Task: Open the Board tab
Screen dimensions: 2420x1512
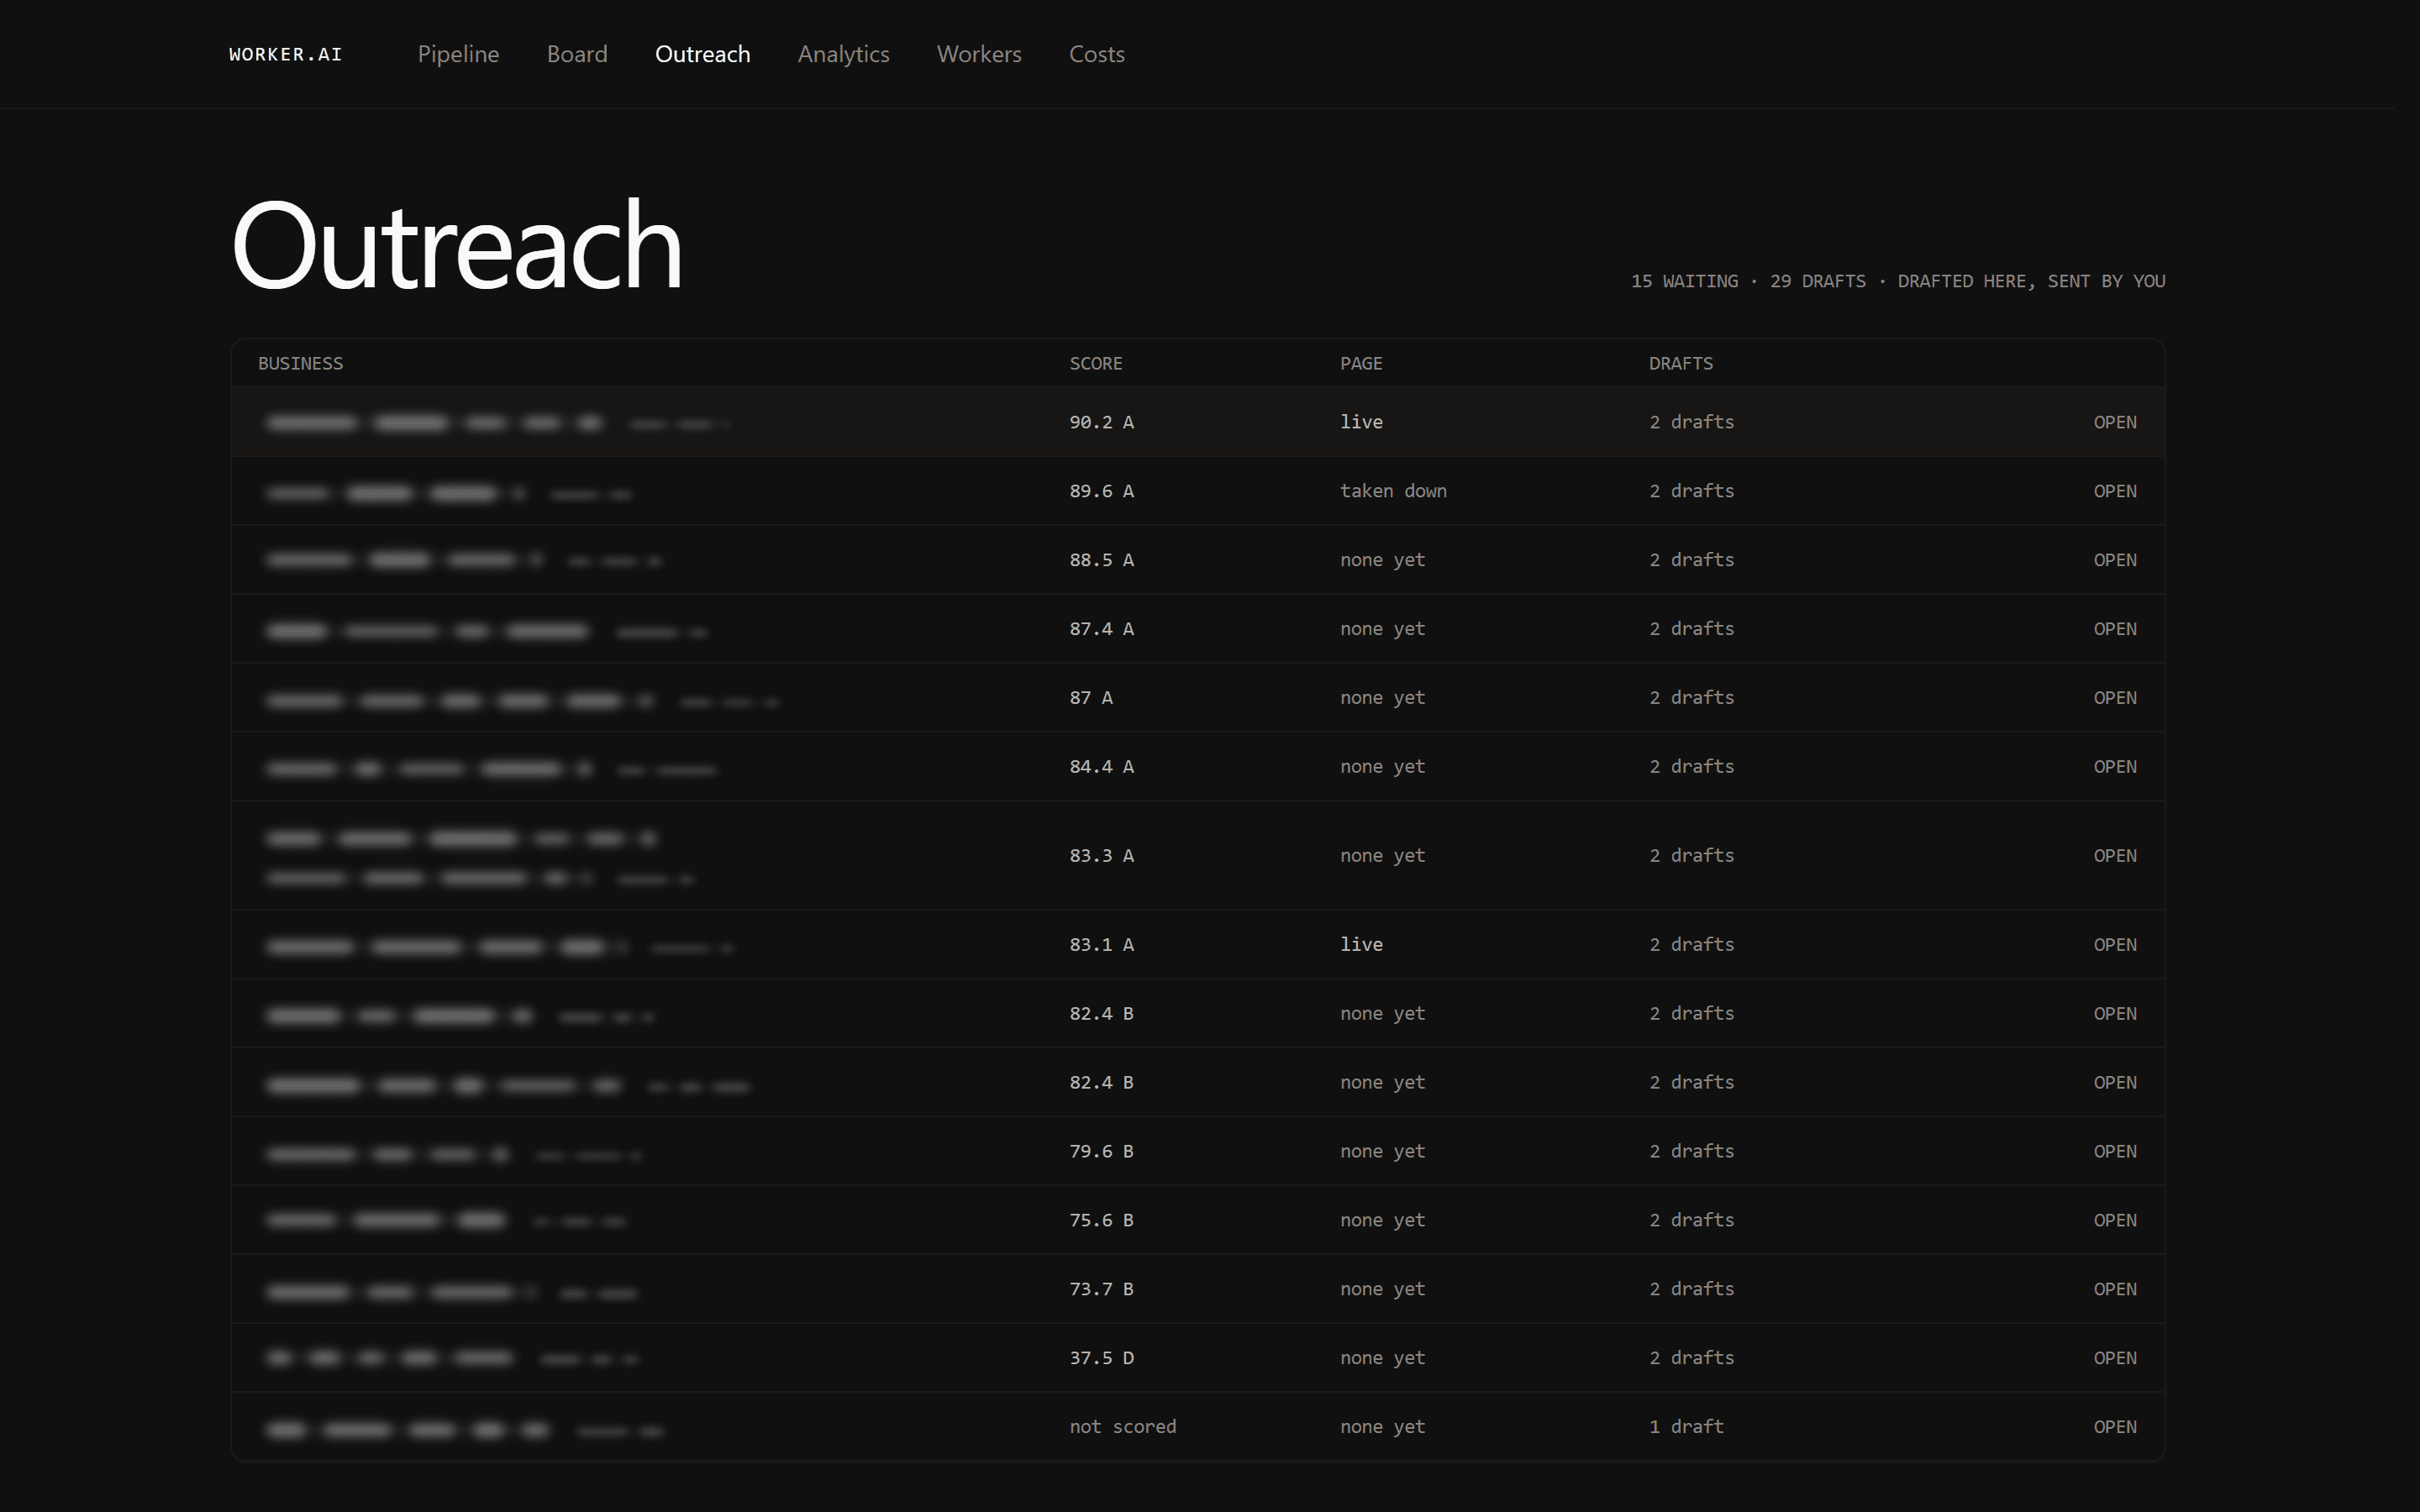Action: tap(577, 54)
